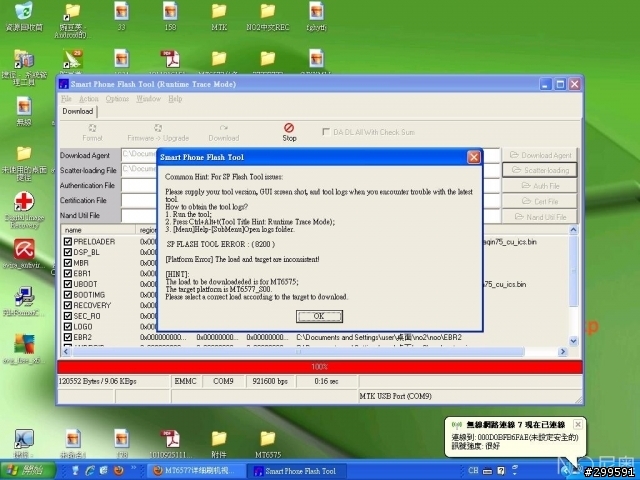Open the File menu
Image resolution: width=640 pixels, height=480 pixels.
[66, 99]
